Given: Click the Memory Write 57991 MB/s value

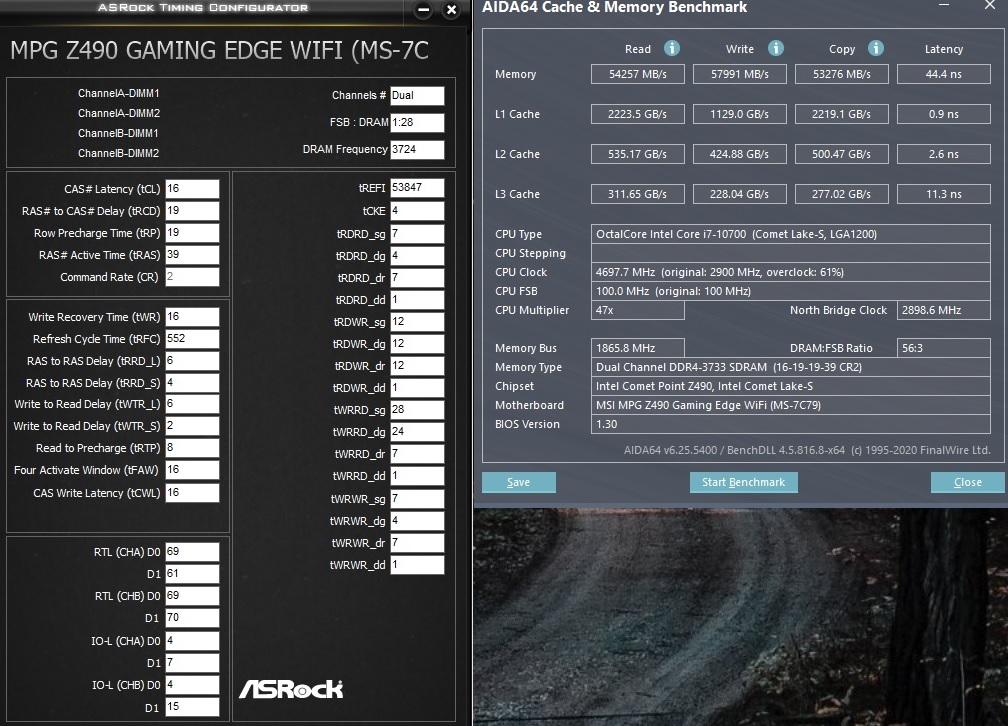Looking at the screenshot, I should click(740, 74).
